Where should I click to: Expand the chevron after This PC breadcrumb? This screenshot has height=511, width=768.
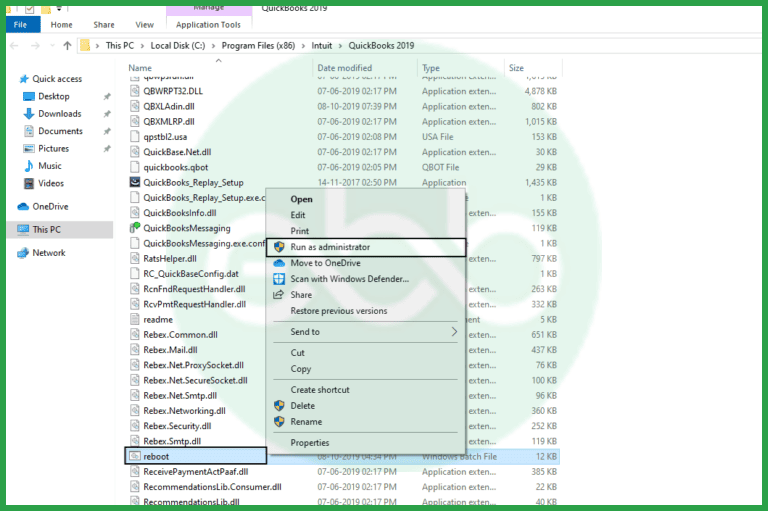[142, 46]
